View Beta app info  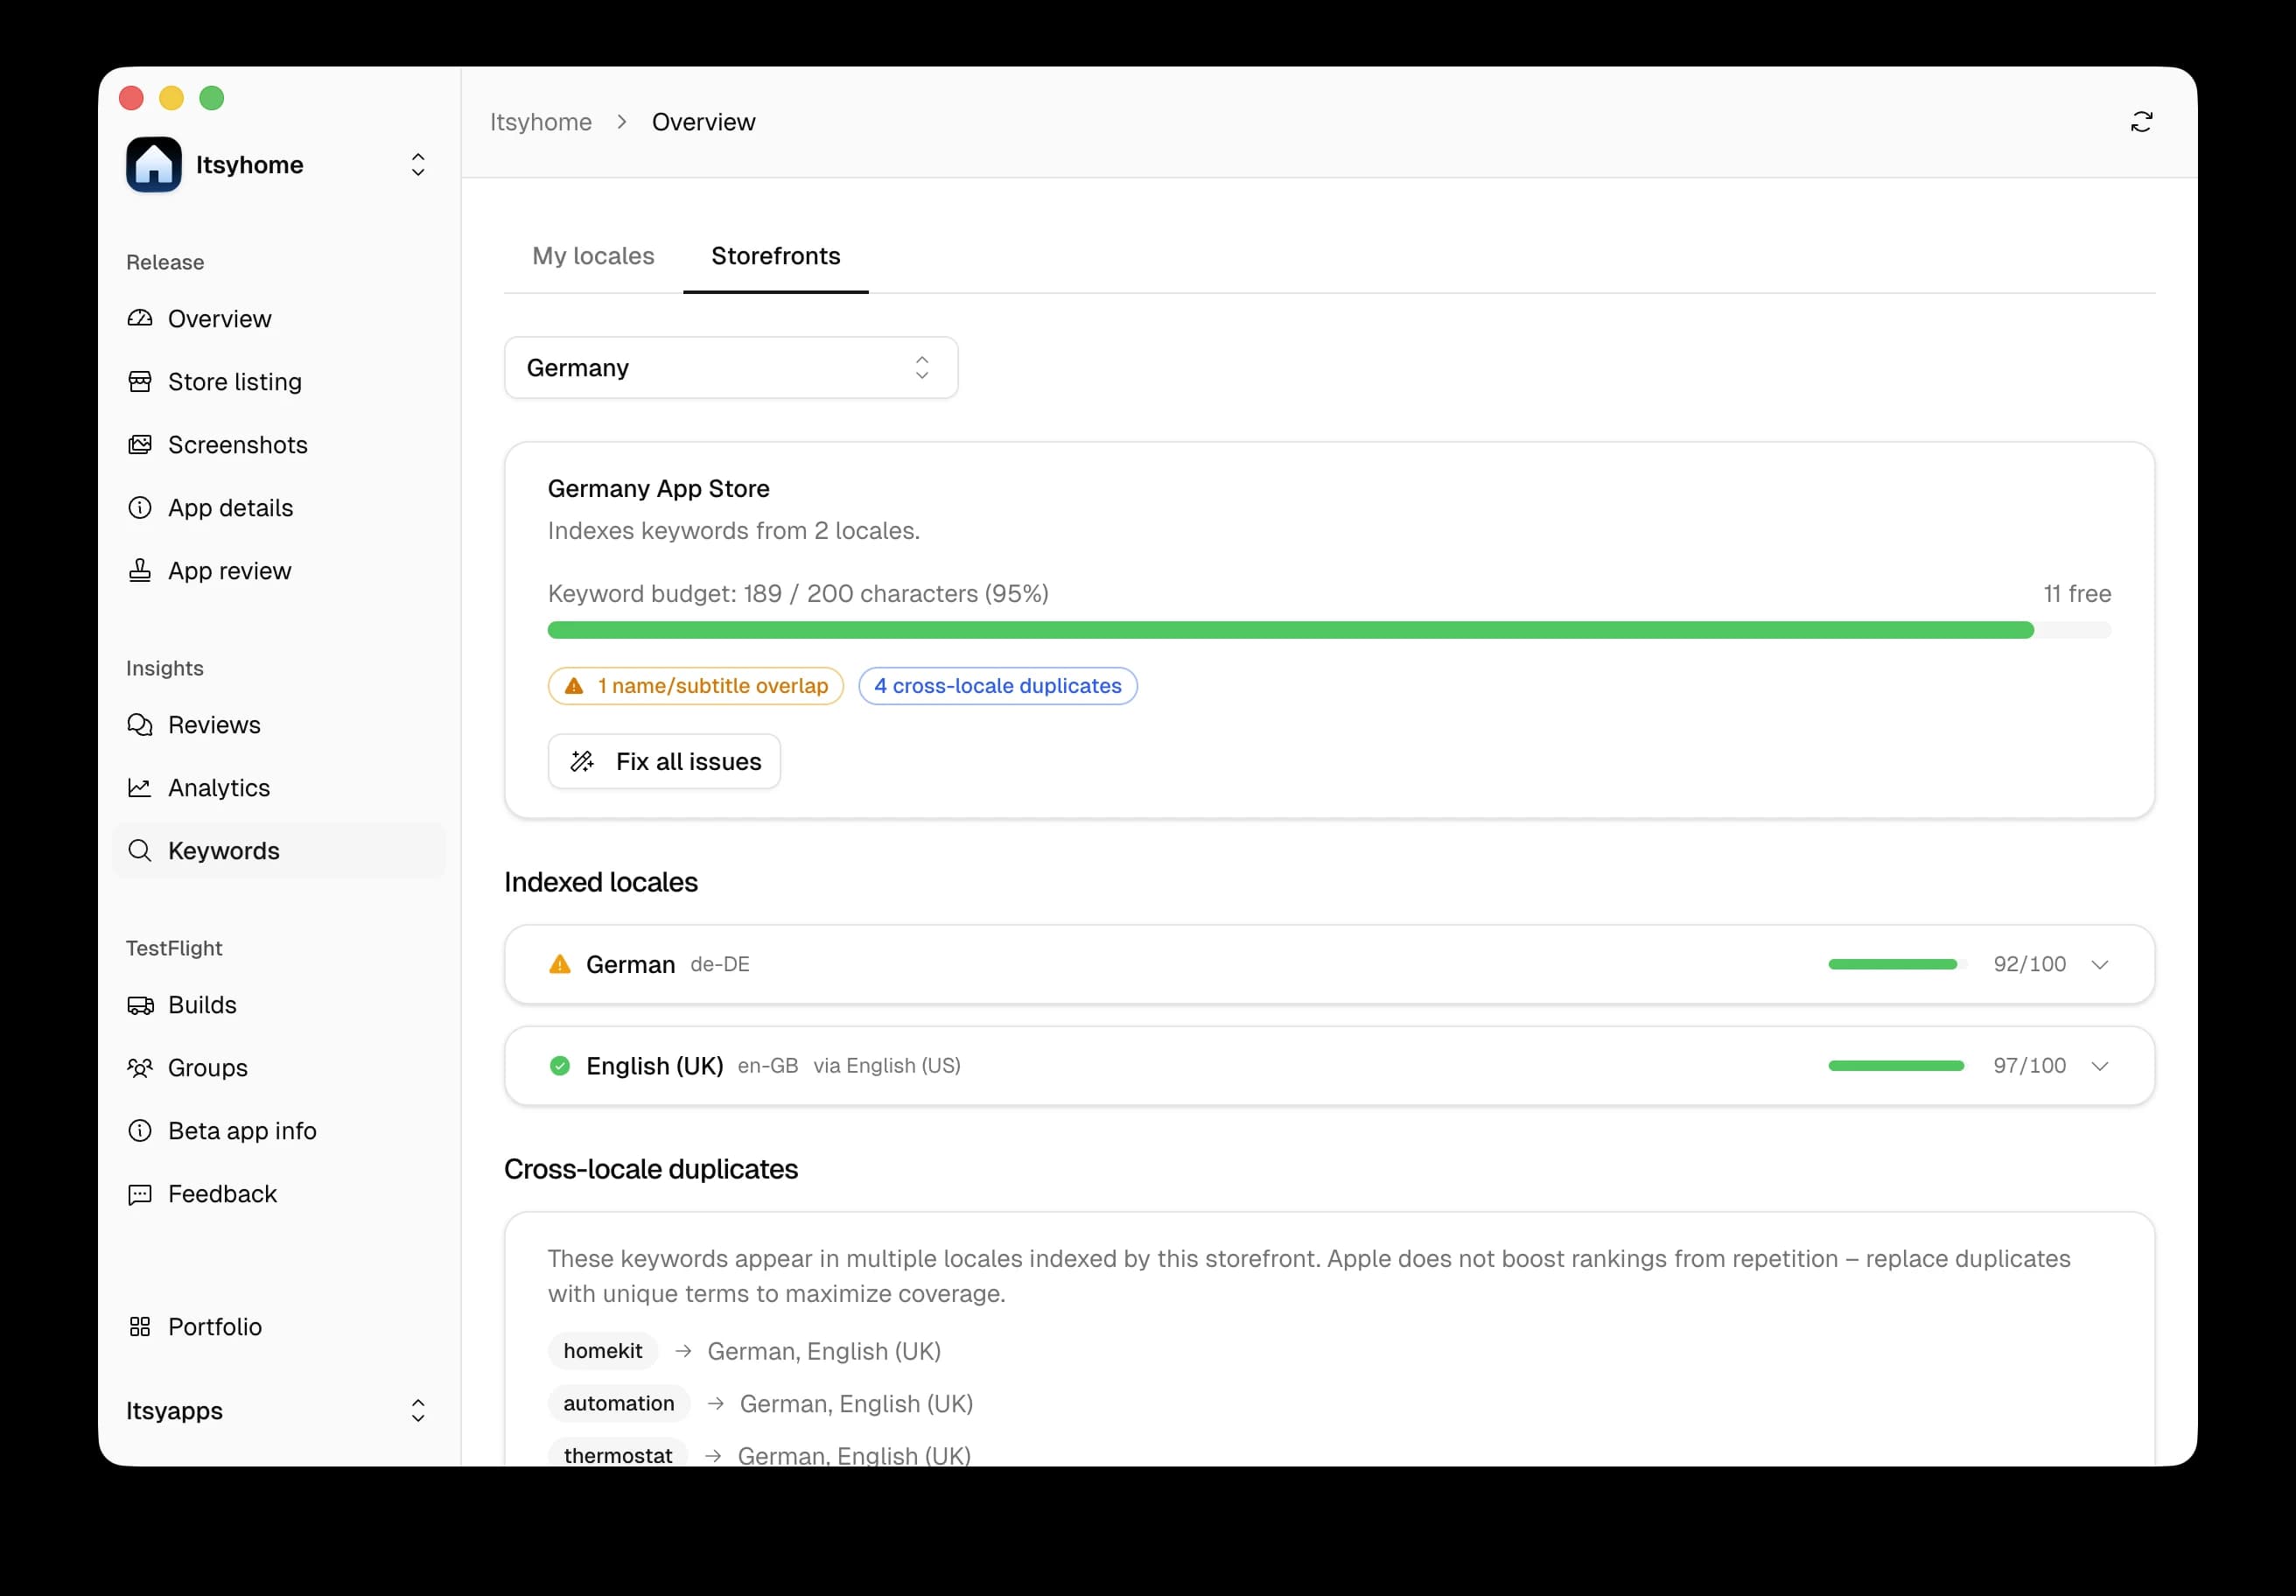pos(241,1130)
